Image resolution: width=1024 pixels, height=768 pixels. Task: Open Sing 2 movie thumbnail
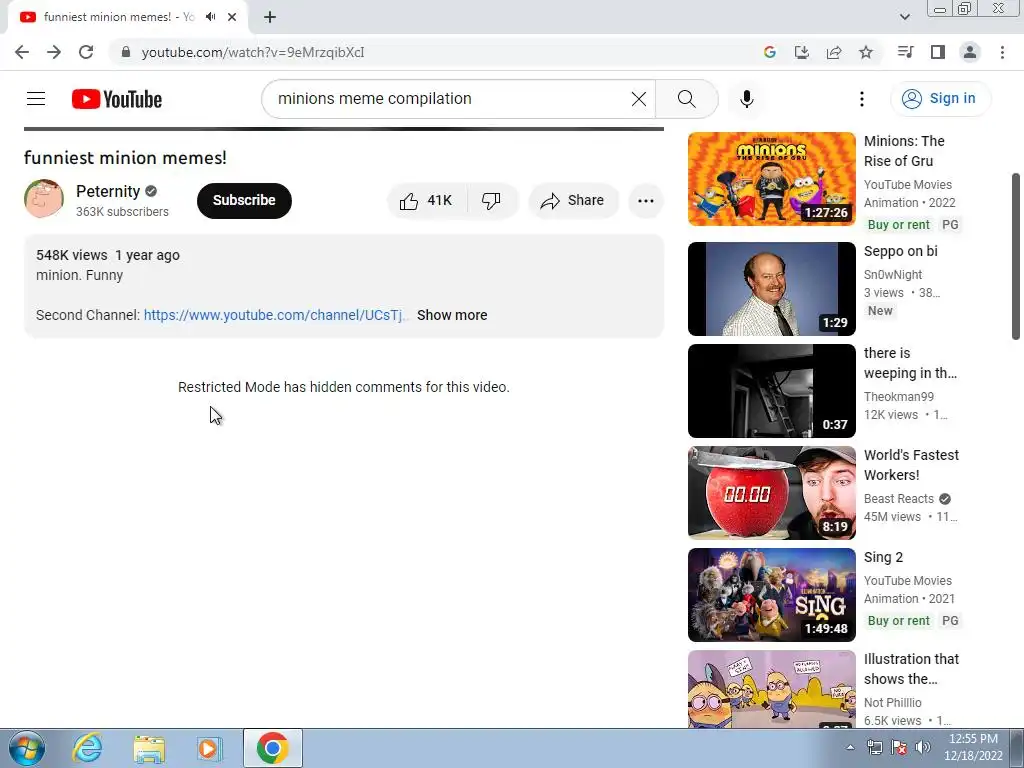coord(771,595)
